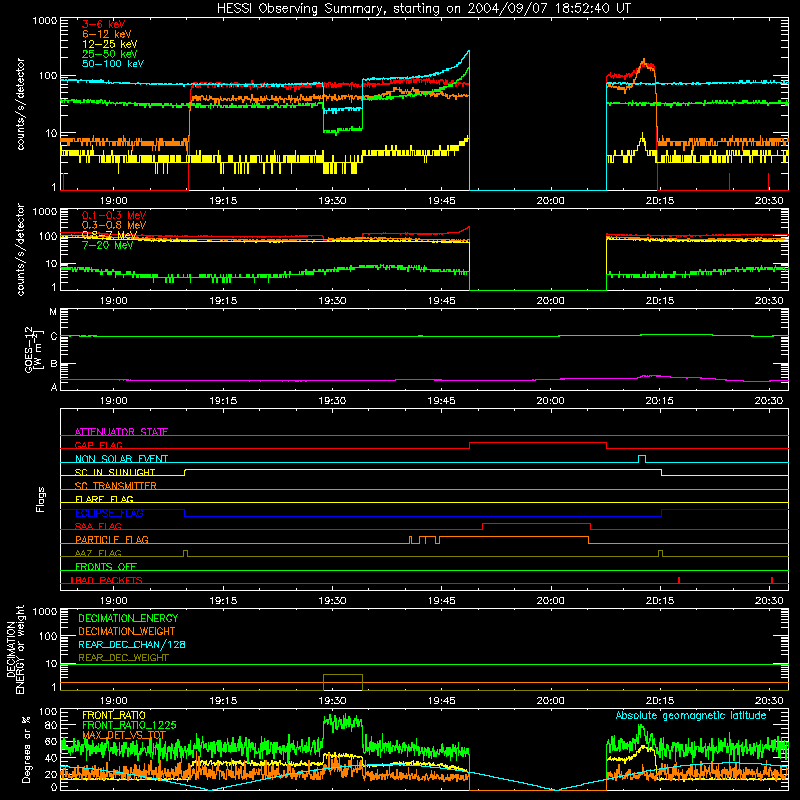Click the 0.3-0.8 MeV legend label

tap(114, 225)
